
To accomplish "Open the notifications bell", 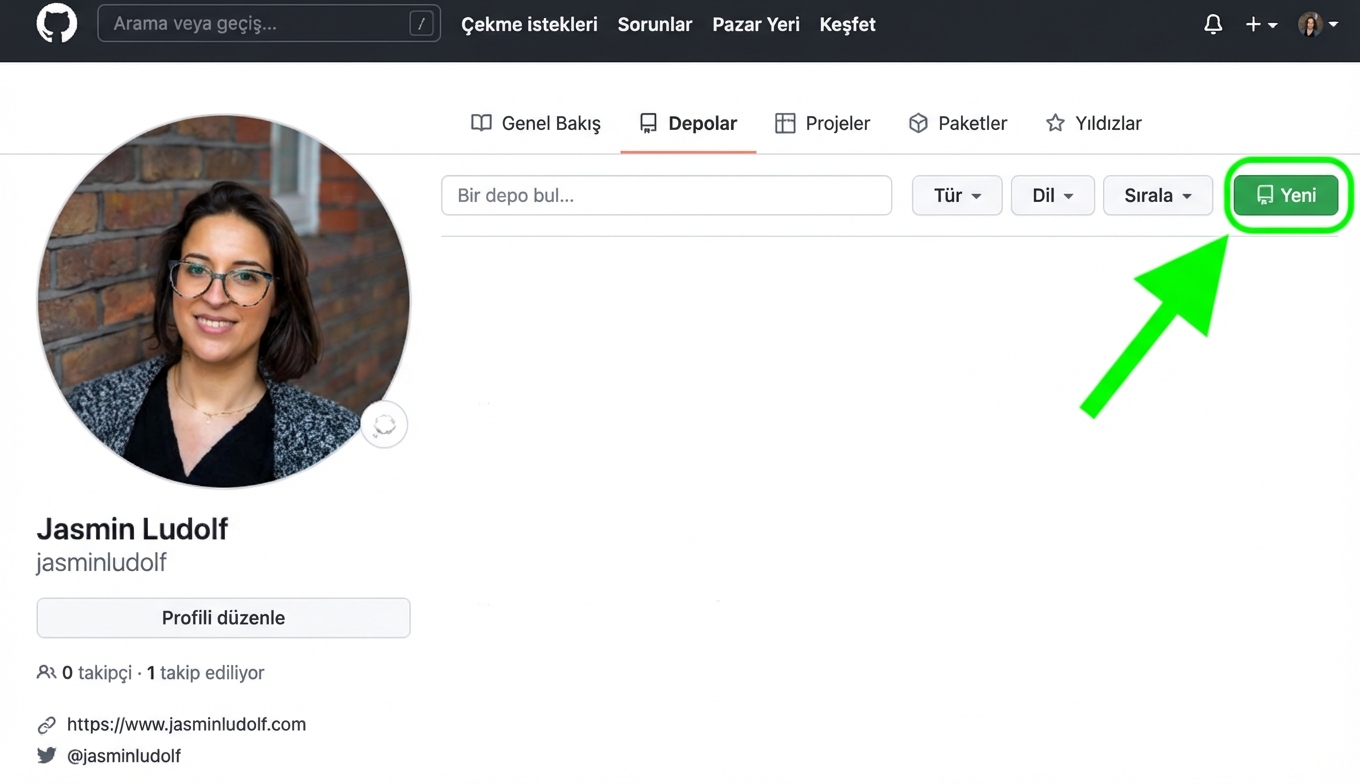I will (x=1212, y=24).
